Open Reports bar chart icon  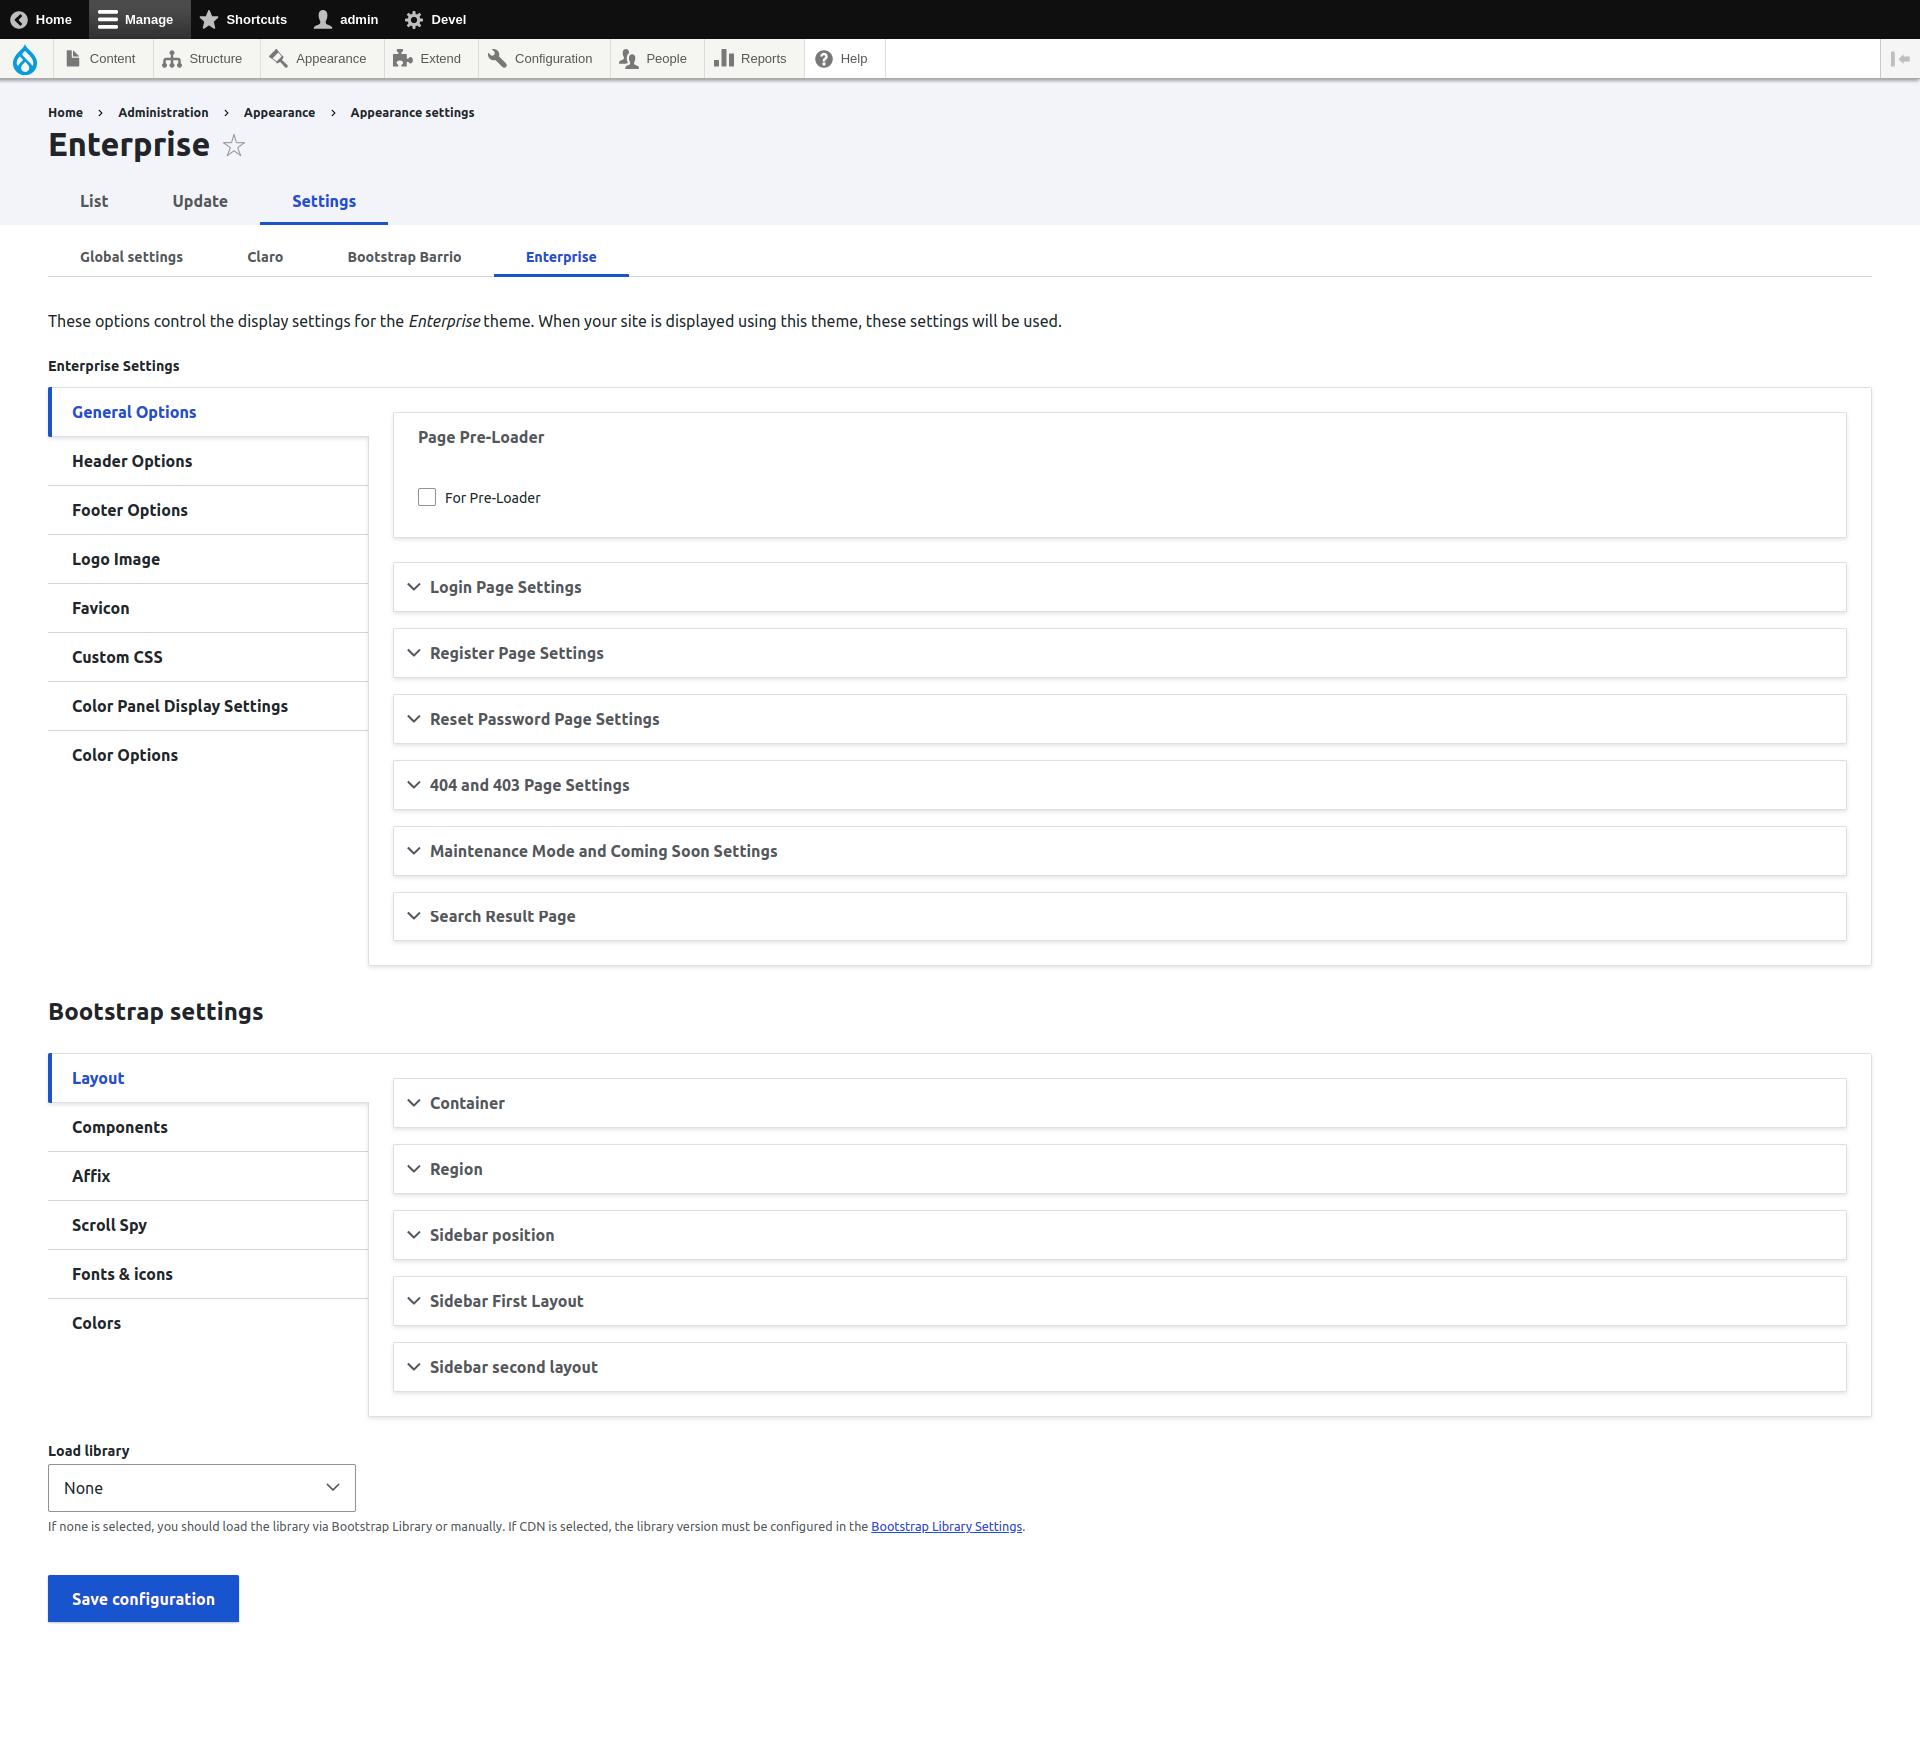(x=724, y=59)
